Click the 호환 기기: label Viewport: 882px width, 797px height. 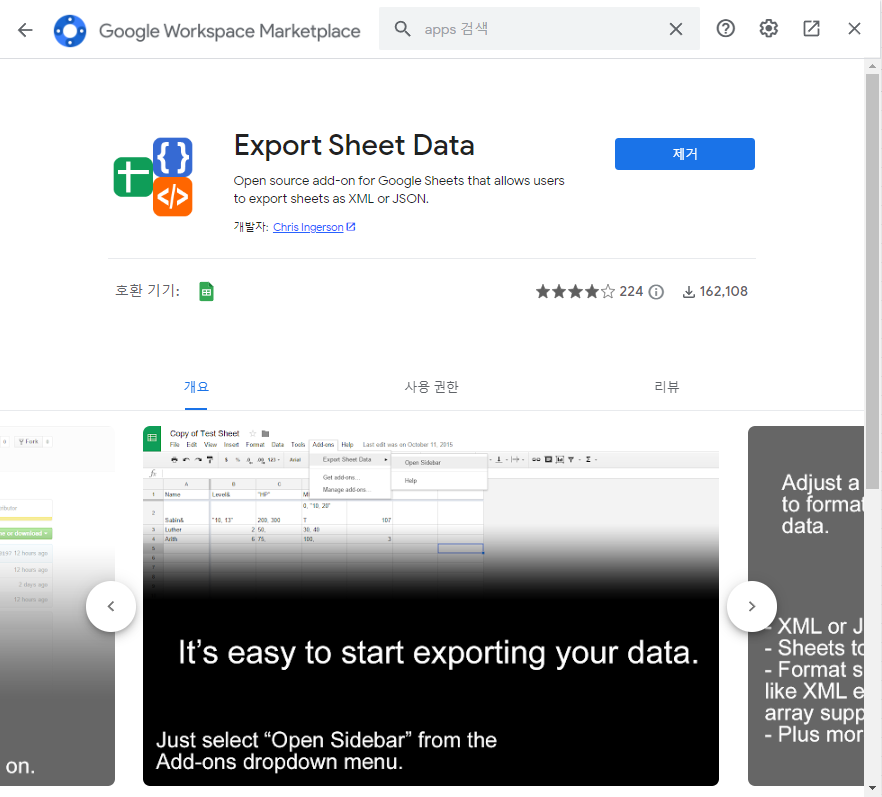click(x=147, y=291)
